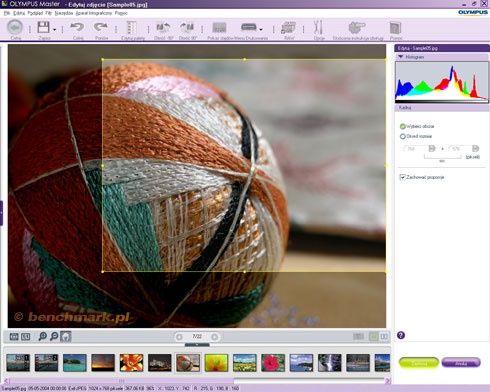490x392 pixels.
Task: Click the crop width input field
Action: [x=415, y=148]
